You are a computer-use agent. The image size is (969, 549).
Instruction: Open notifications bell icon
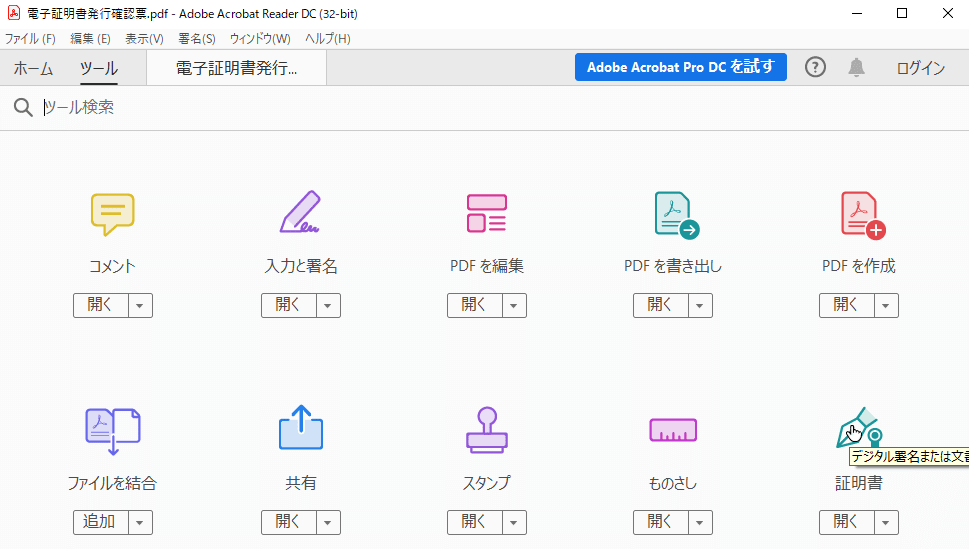[856, 68]
